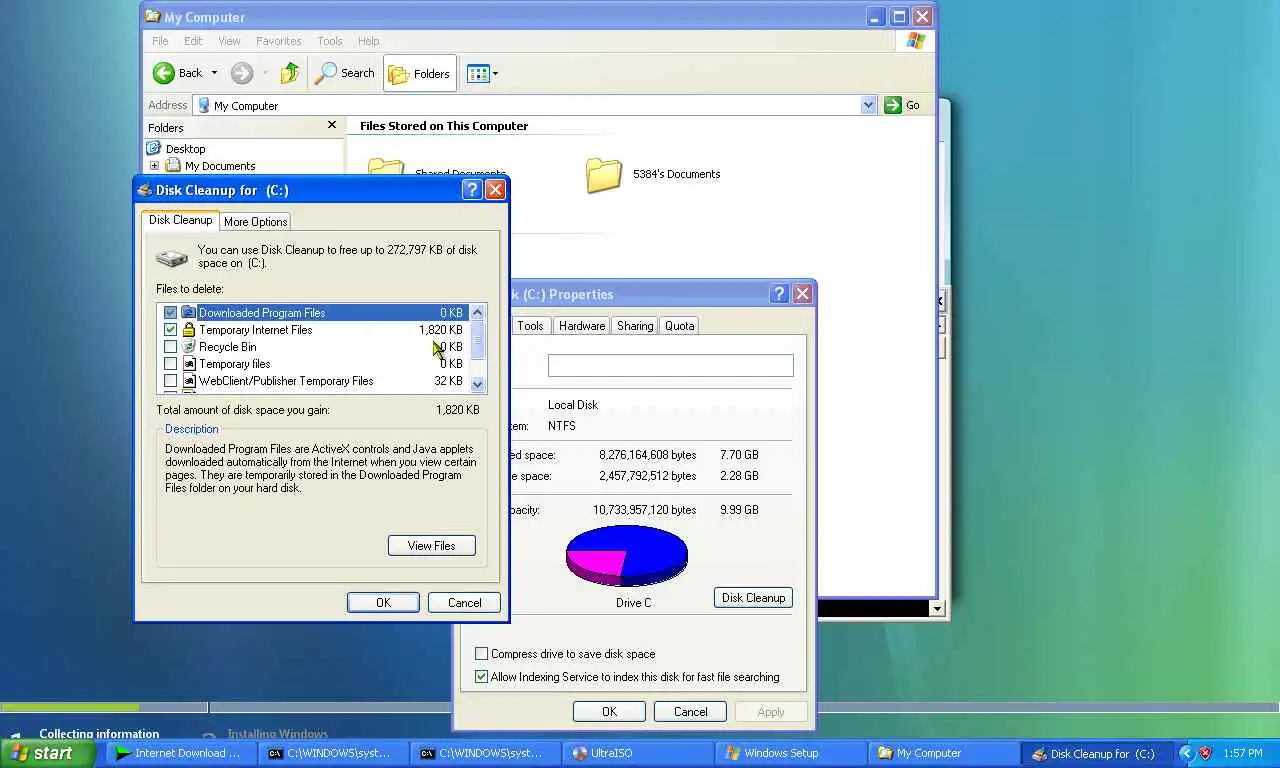Click the Temporary files document icon

(188, 364)
